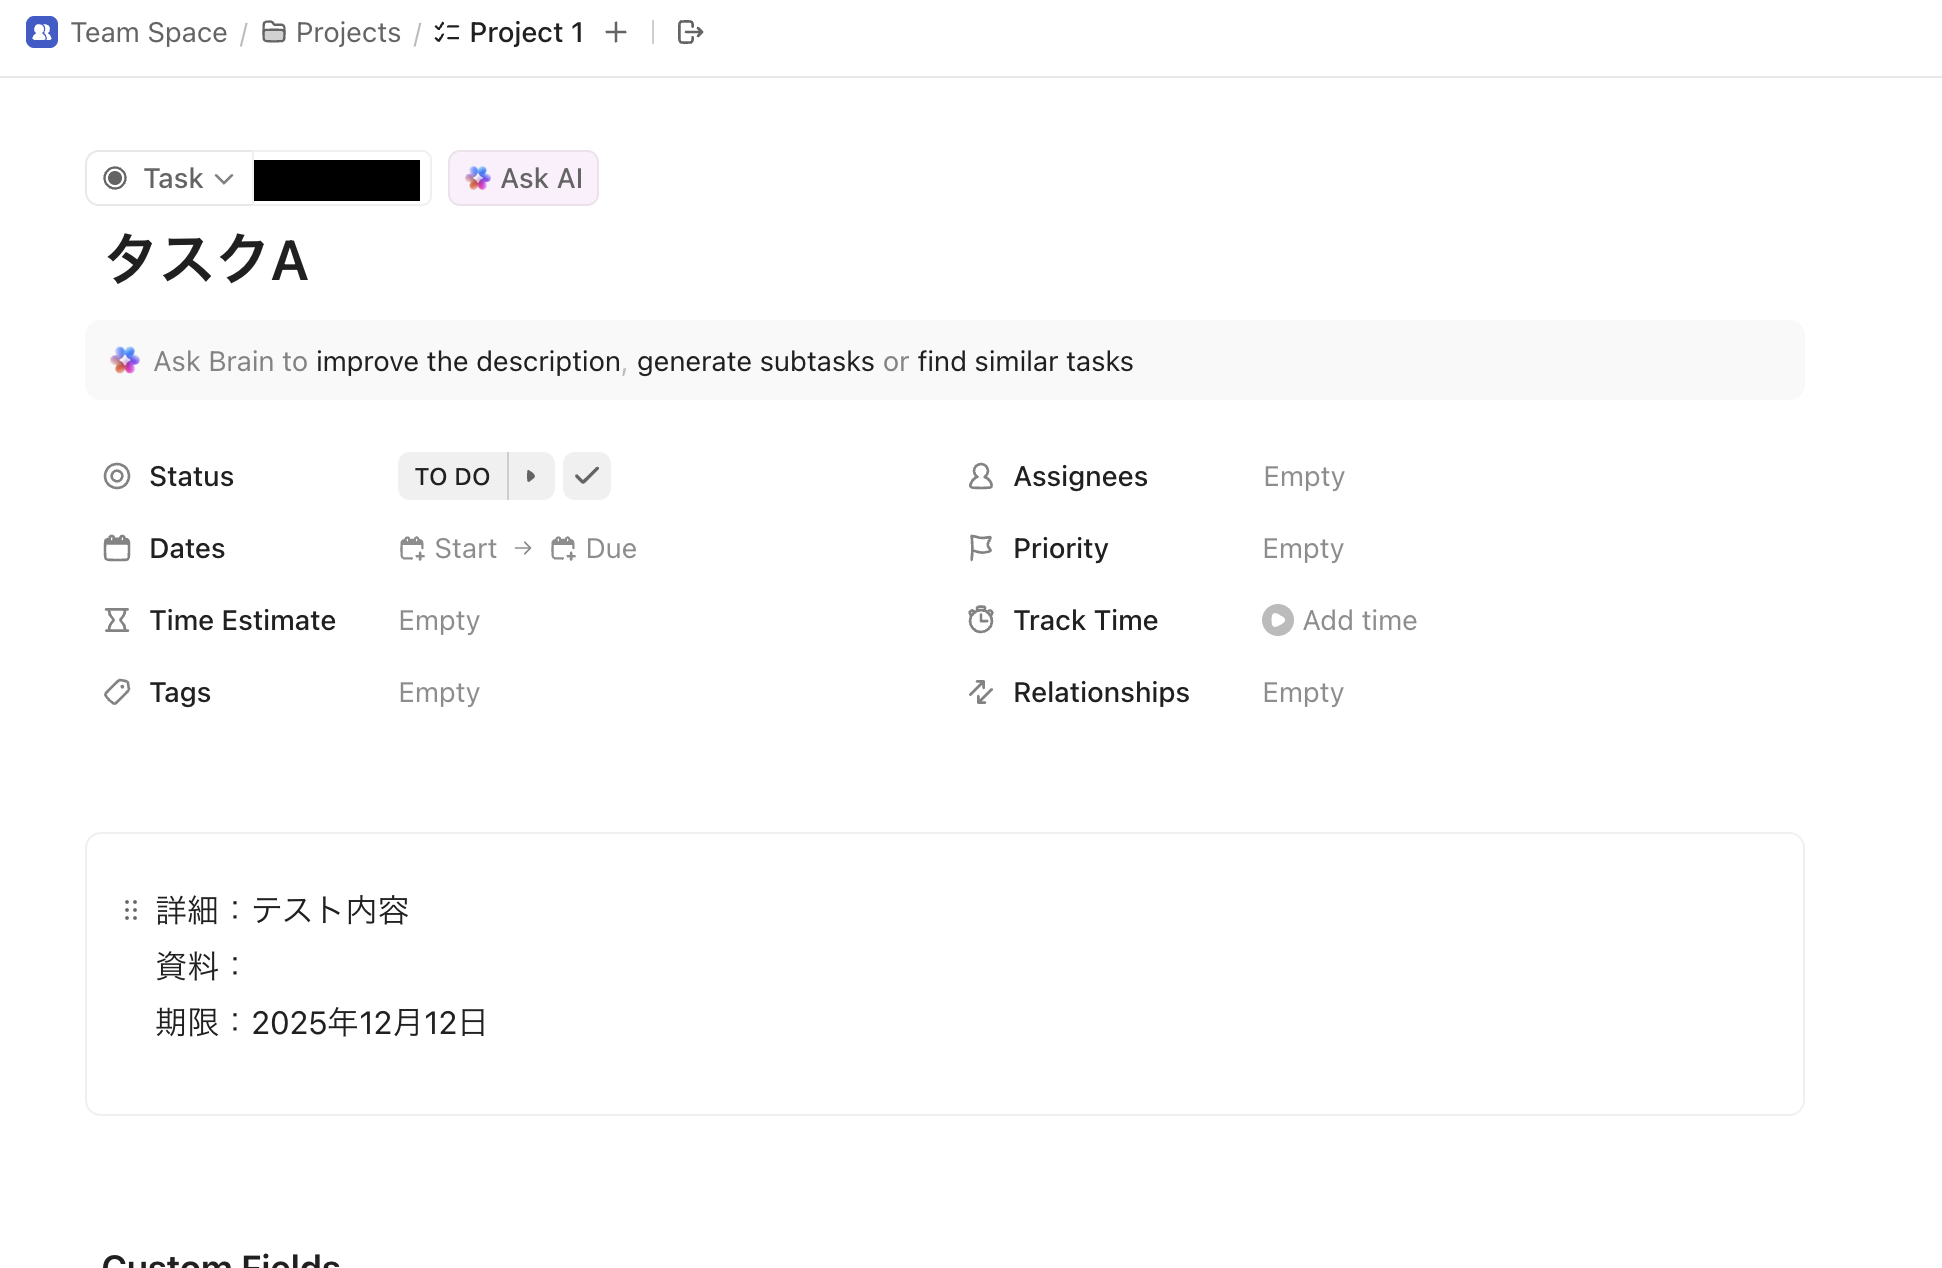Click 'improve the description' Brain link
The height and width of the screenshot is (1268, 1942).
468,361
